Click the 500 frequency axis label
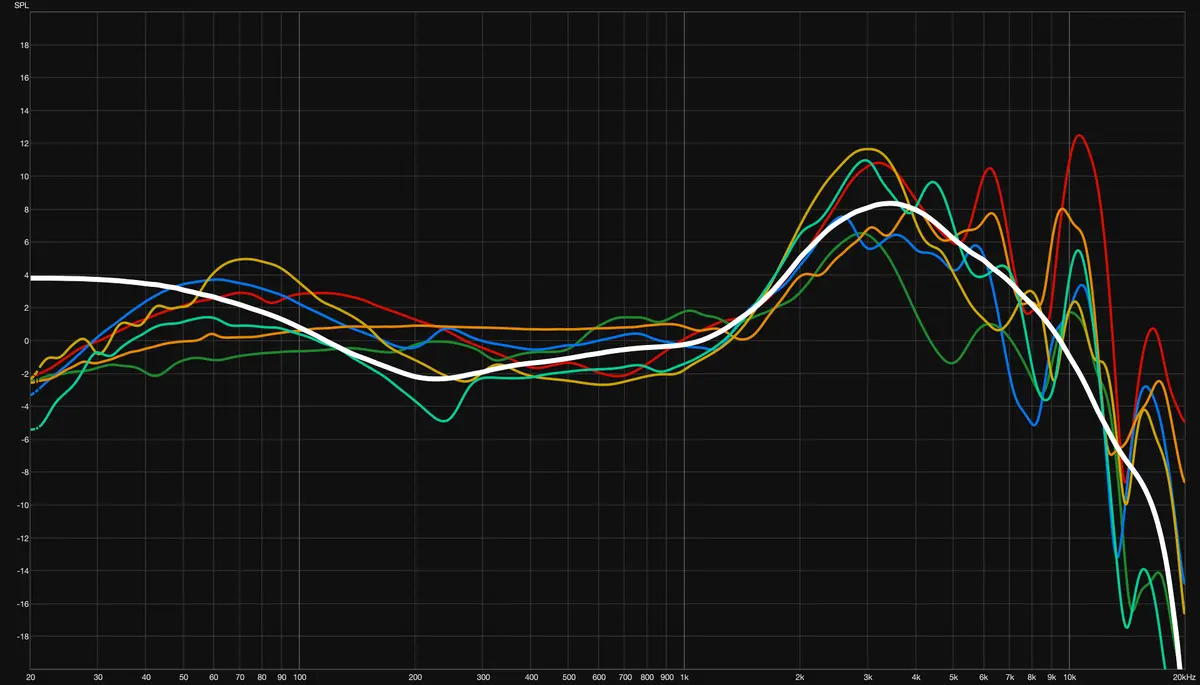This screenshot has width=1200, height=685. 568,677
